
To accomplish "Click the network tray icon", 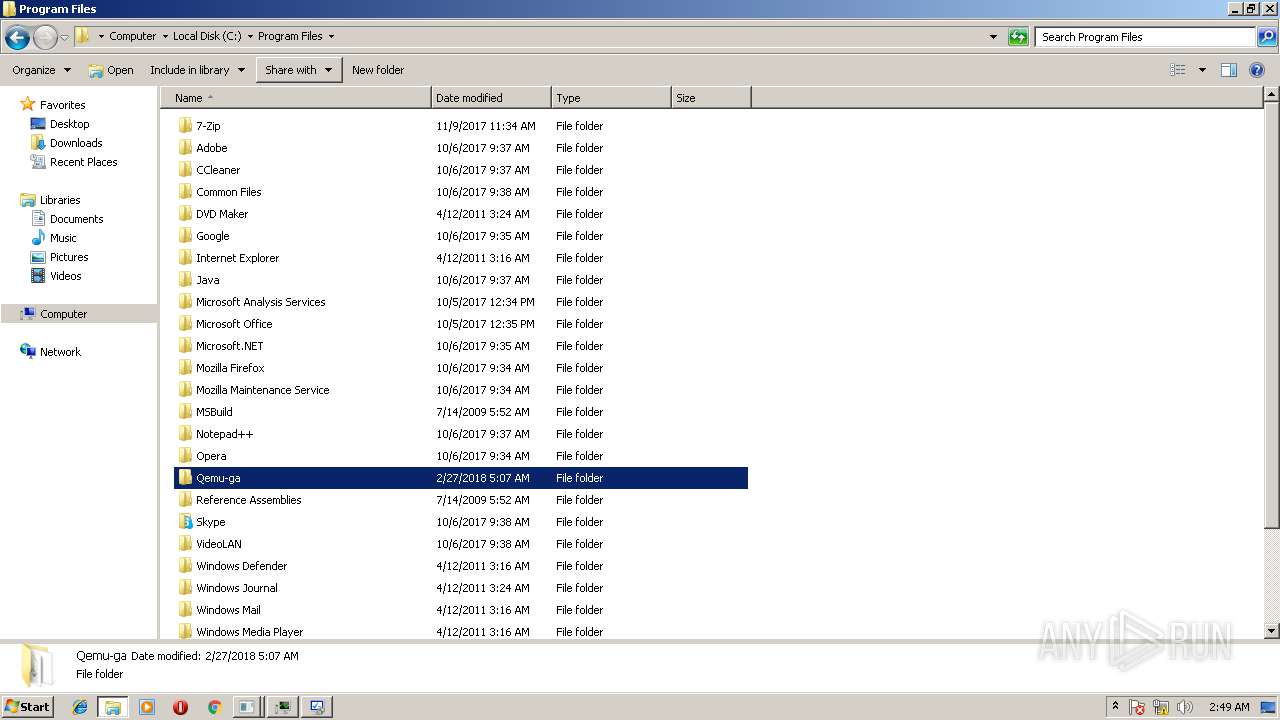I will 1161,707.
